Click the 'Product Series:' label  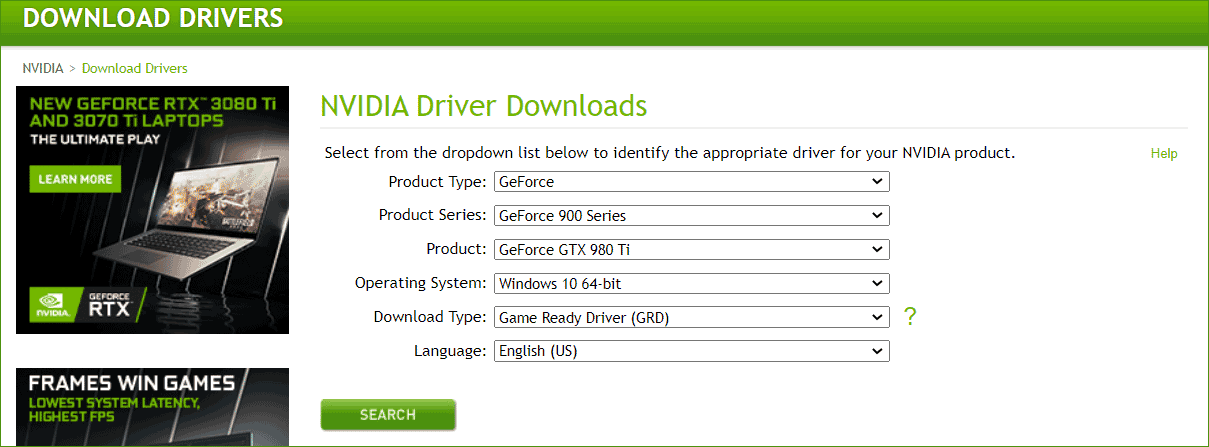tap(433, 216)
